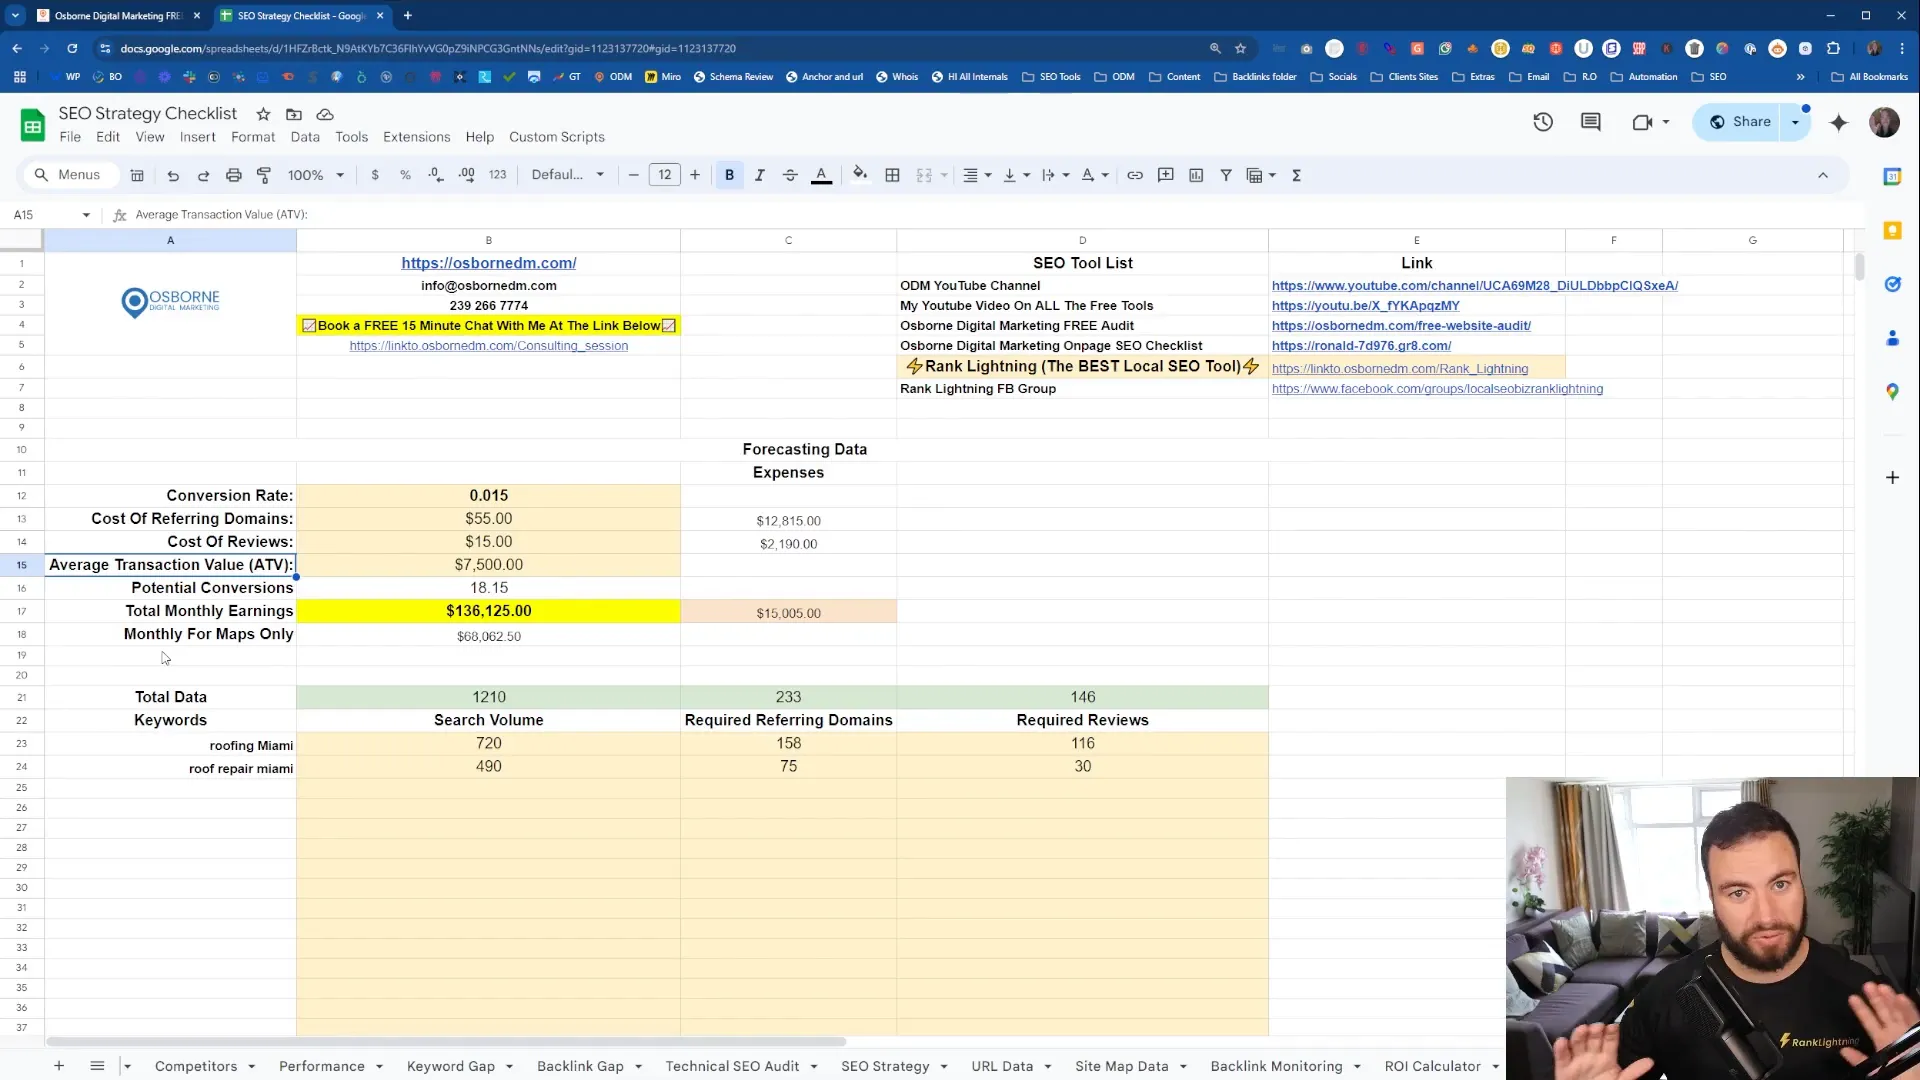The height and width of the screenshot is (1080, 1920).
Task: Switch to the Keyword Gap sheet tab
Action: point(451,1066)
